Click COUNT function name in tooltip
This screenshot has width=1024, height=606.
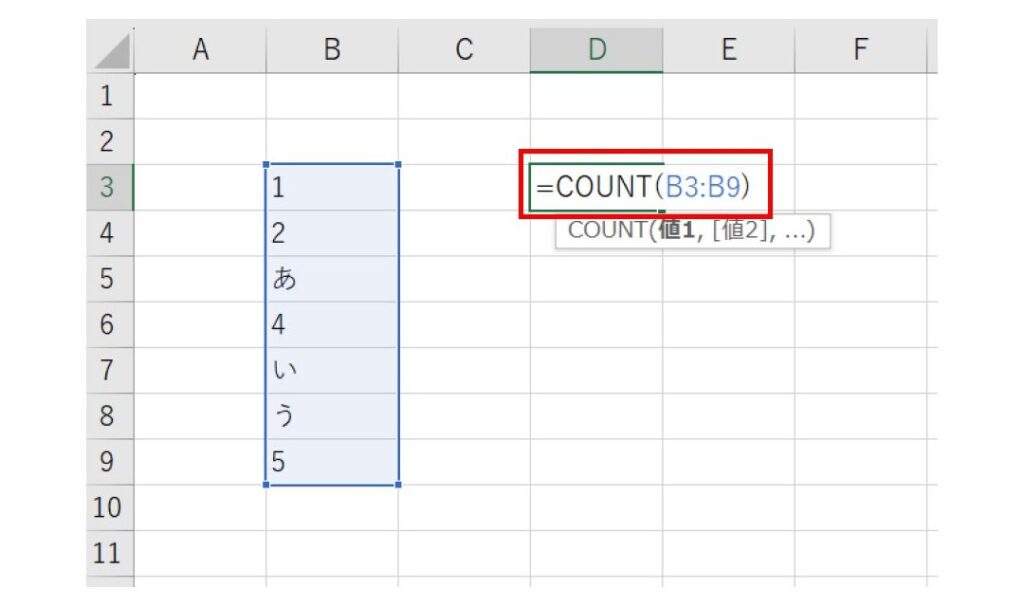pyautogui.click(x=606, y=231)
